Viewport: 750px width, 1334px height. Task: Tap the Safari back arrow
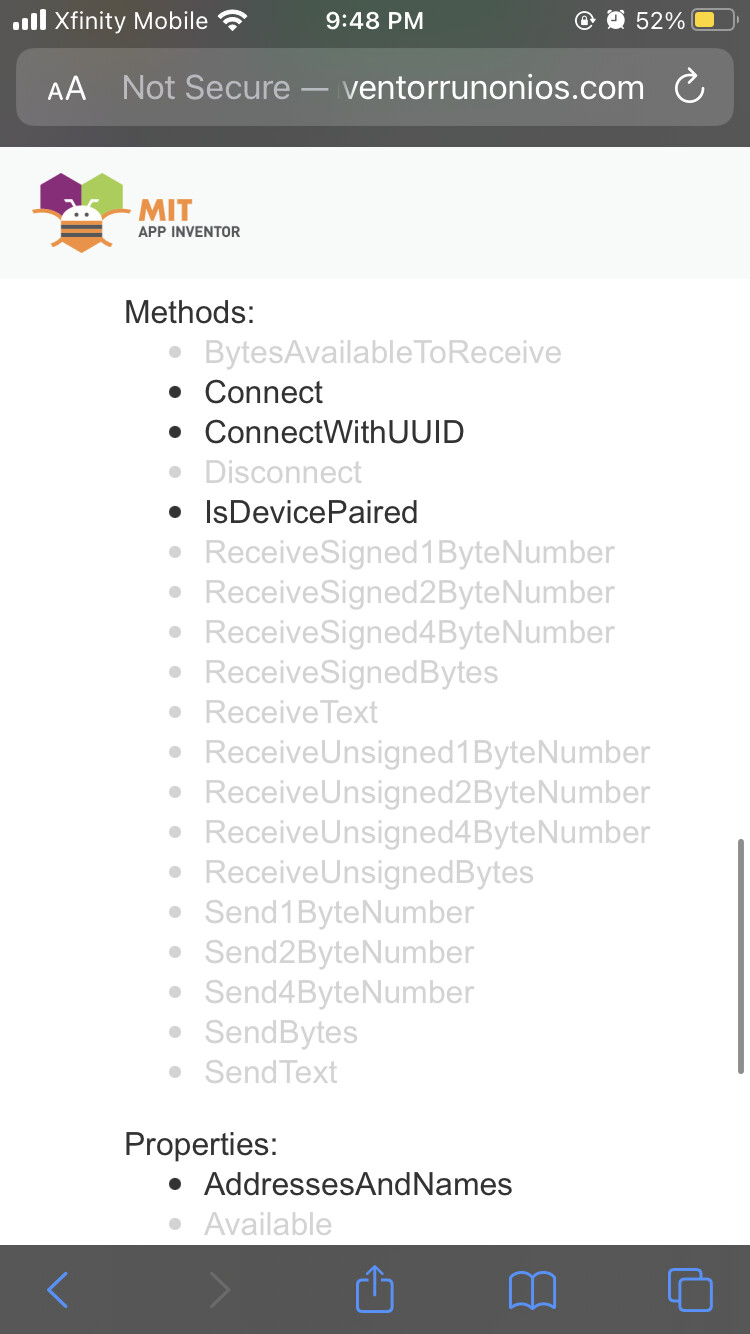58,1289
